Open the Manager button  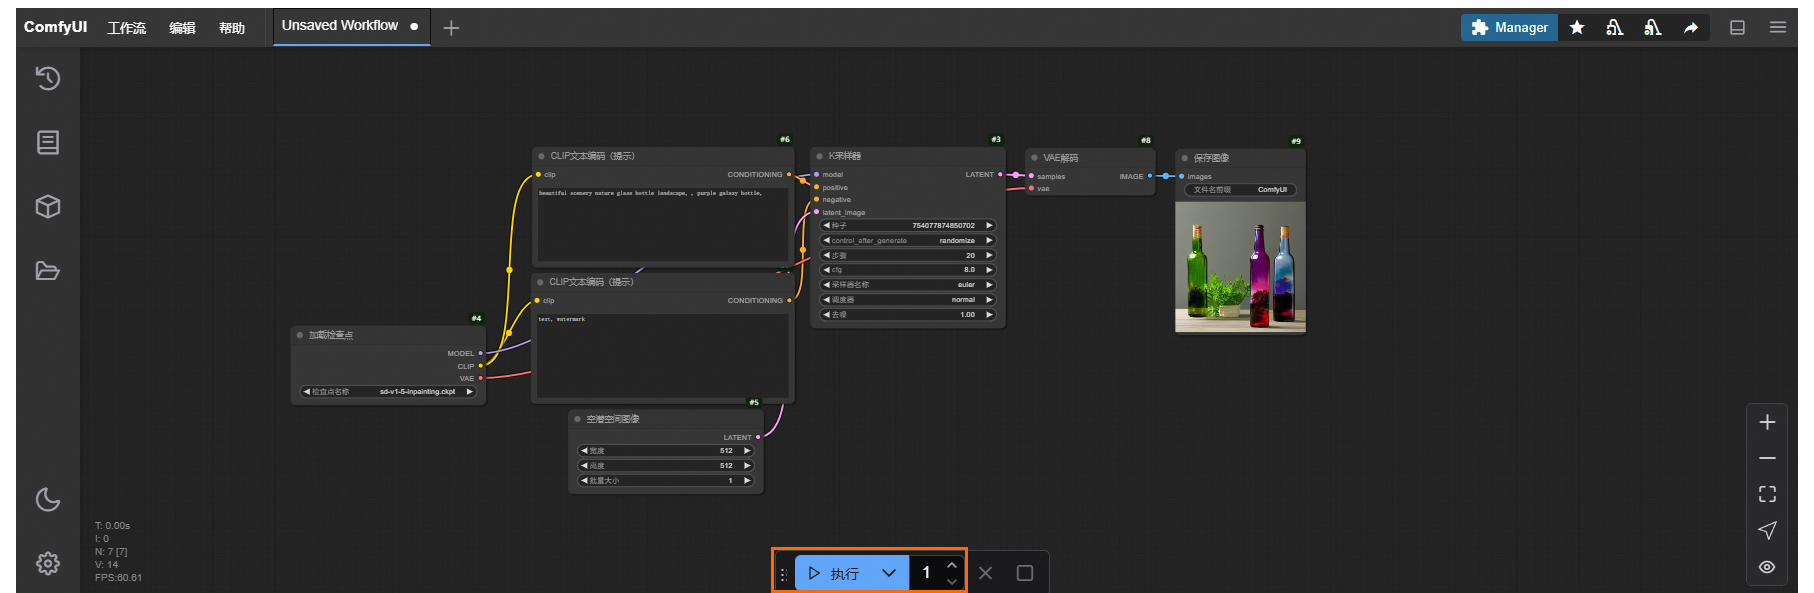(1509, 28)
